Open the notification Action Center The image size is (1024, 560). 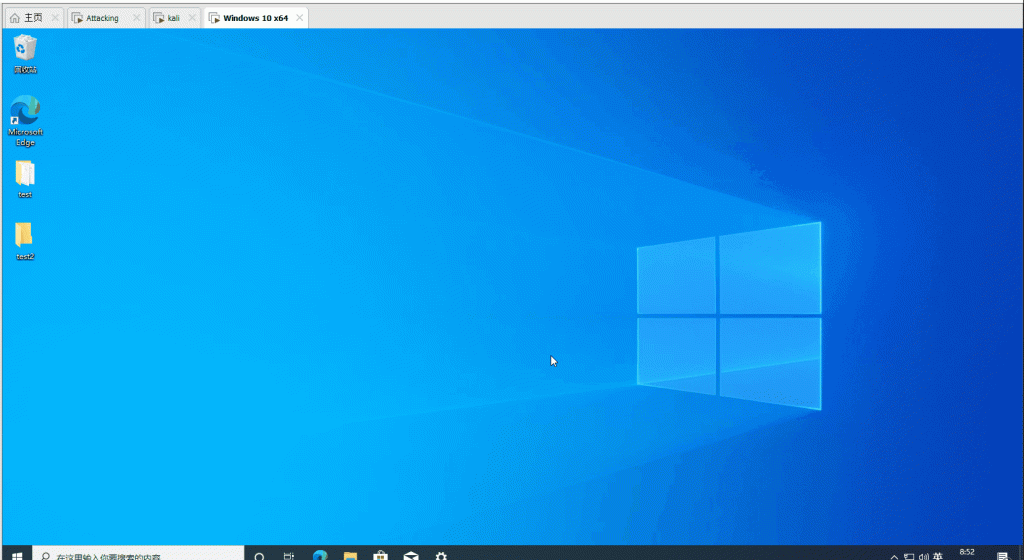coord(1002,556)
